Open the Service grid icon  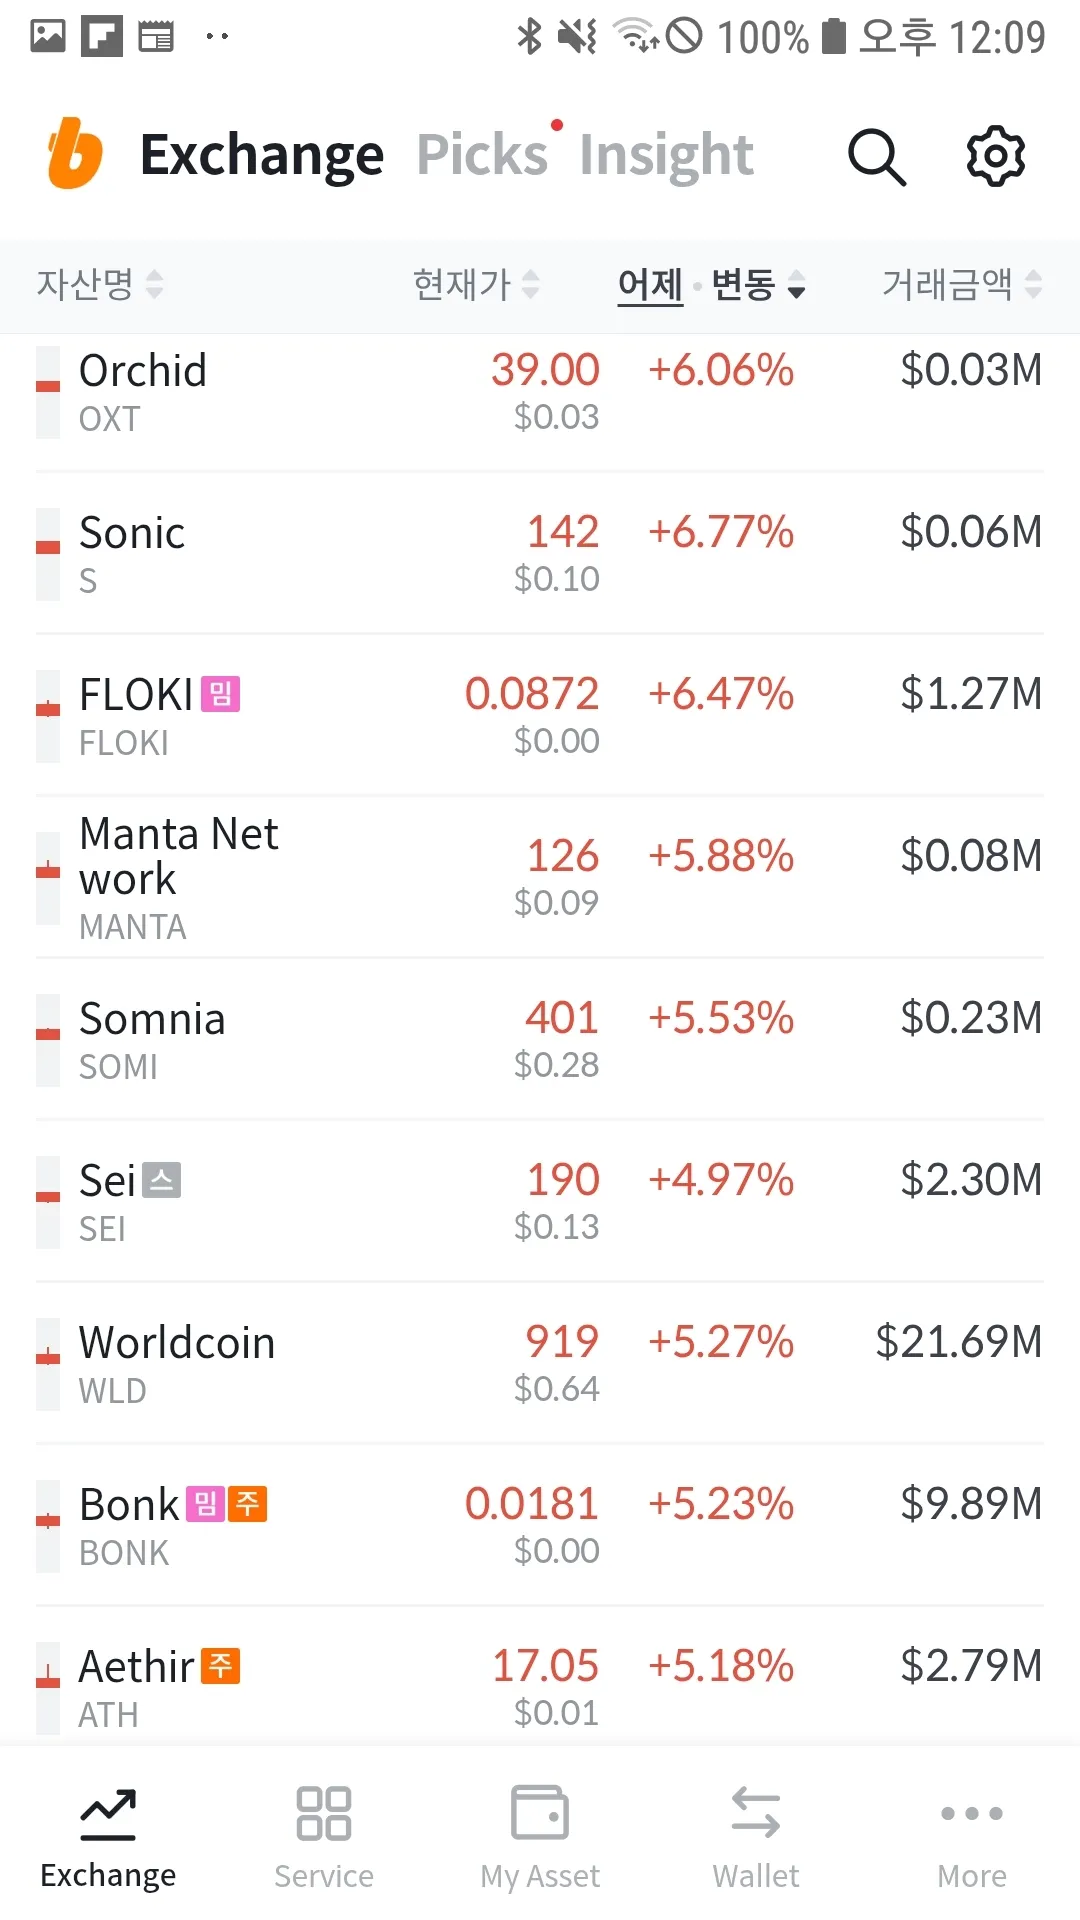[323, 1813]
